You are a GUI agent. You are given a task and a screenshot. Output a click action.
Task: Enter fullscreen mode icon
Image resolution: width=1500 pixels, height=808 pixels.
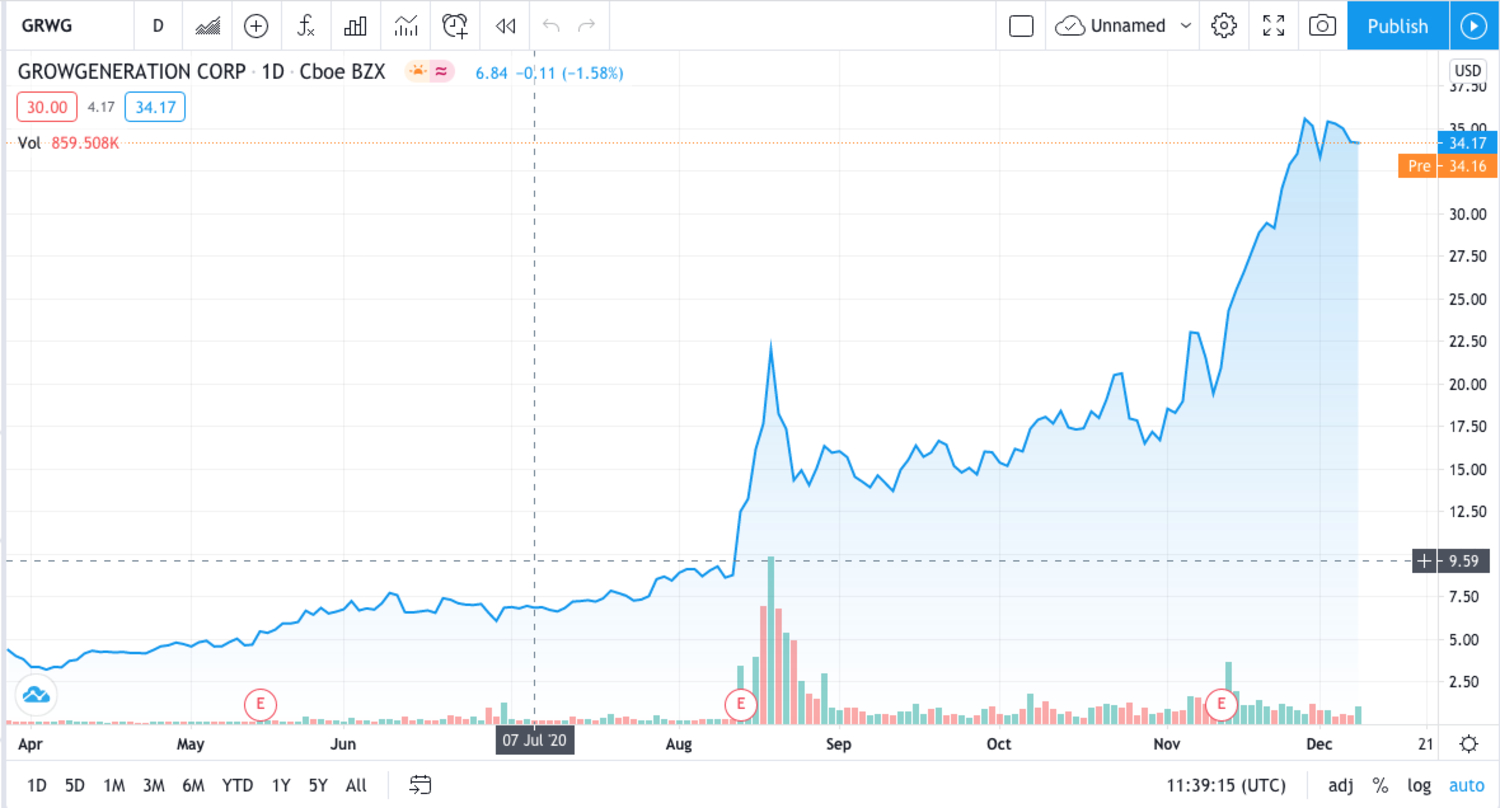(1273, 26)
